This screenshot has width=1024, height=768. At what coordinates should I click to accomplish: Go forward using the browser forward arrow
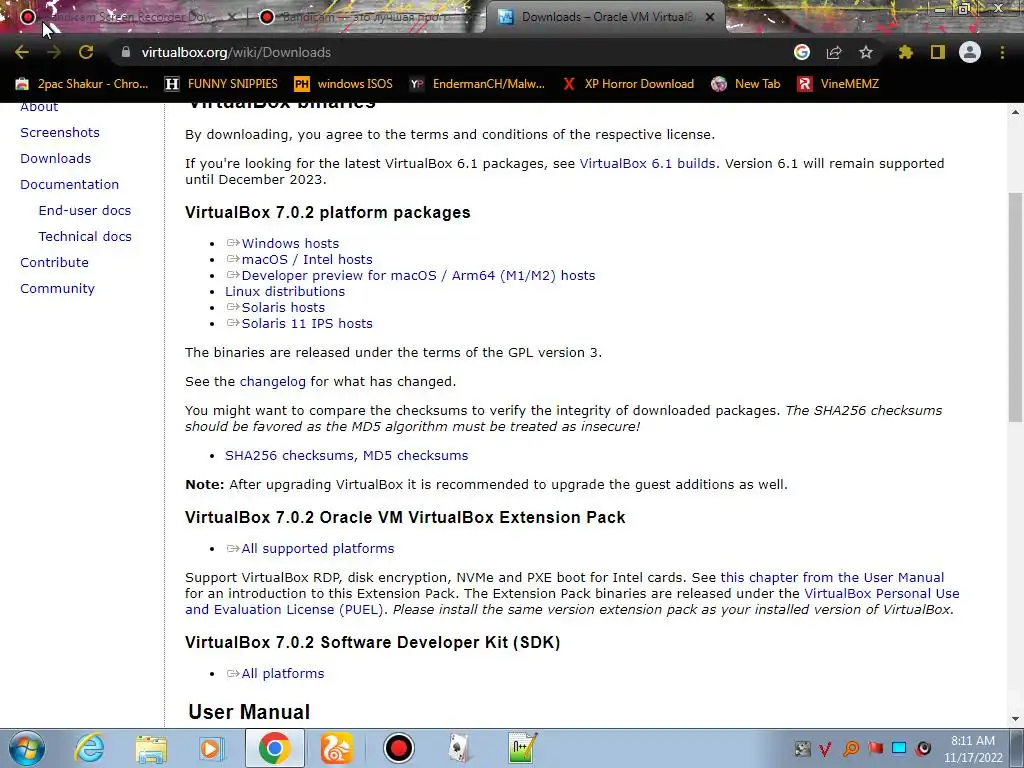point(54,52)
